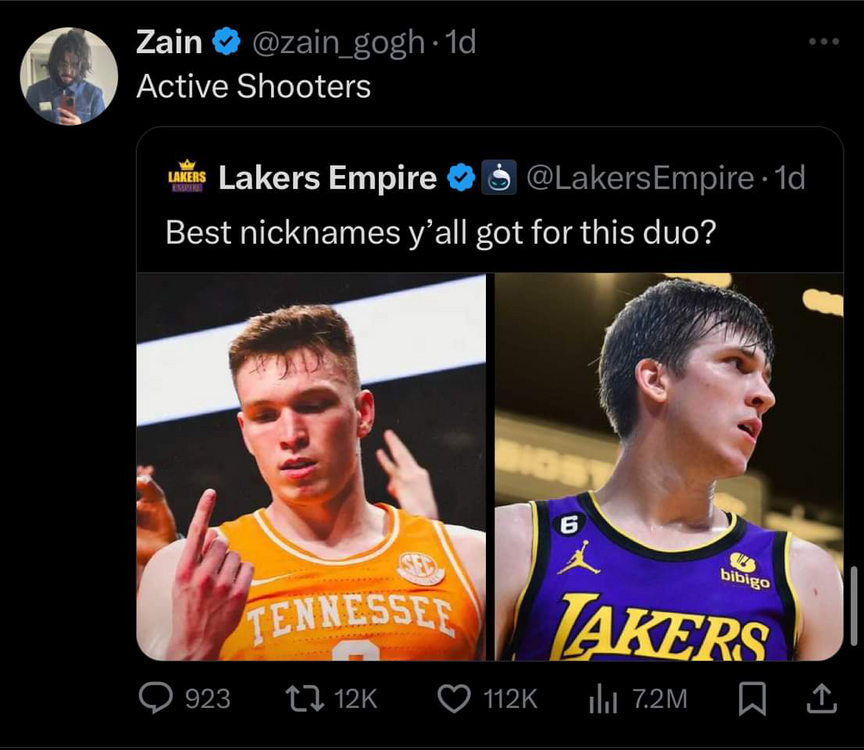Share the tweet via share icon
Screen dimensions: 864x750
click(821, 698)
